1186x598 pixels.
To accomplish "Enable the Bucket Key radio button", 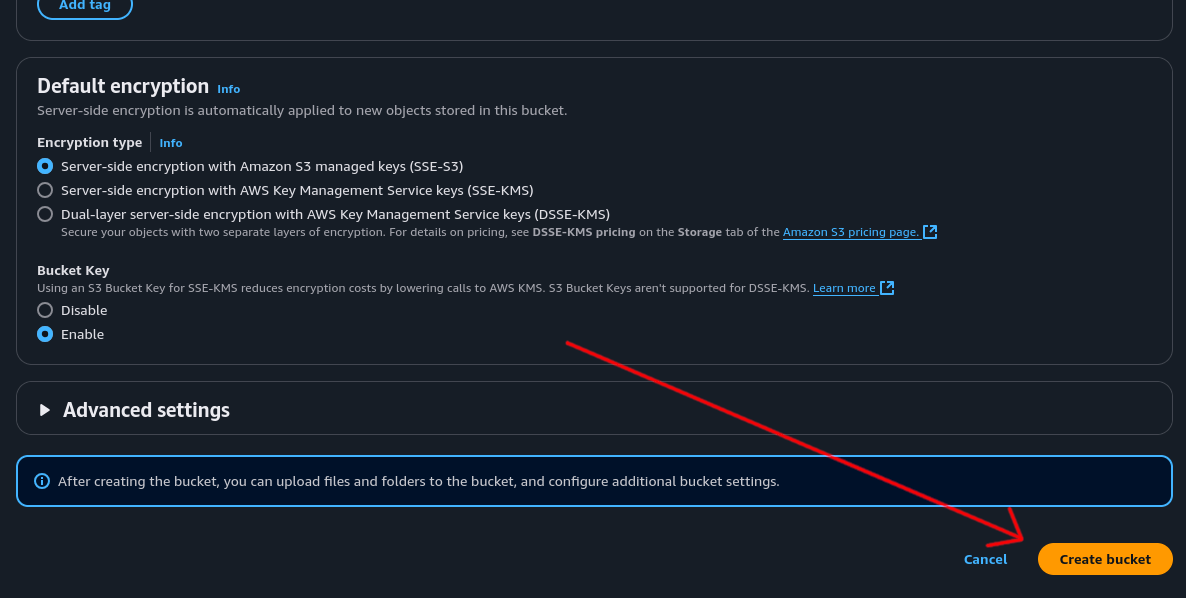I will [x=45, y=334].
